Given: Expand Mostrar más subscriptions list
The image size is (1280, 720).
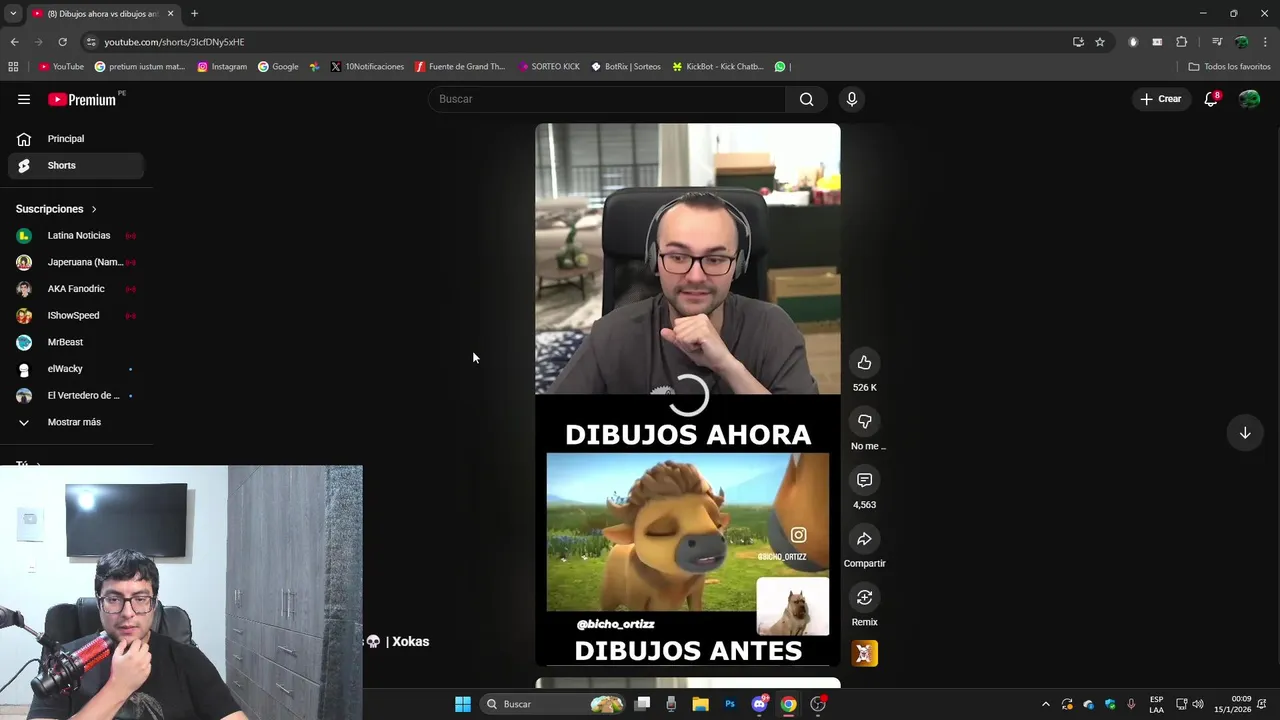Looking at the screenshot, I should (76, 422).
